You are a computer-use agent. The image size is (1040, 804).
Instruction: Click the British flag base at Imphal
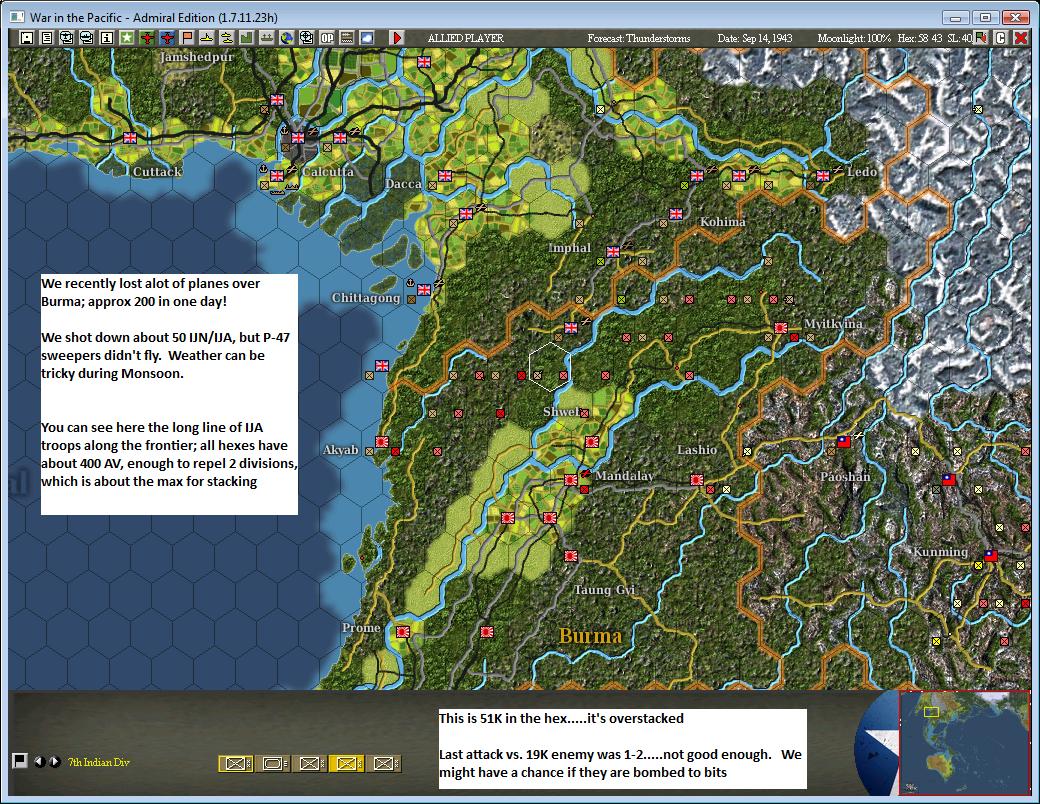point(613,251)
